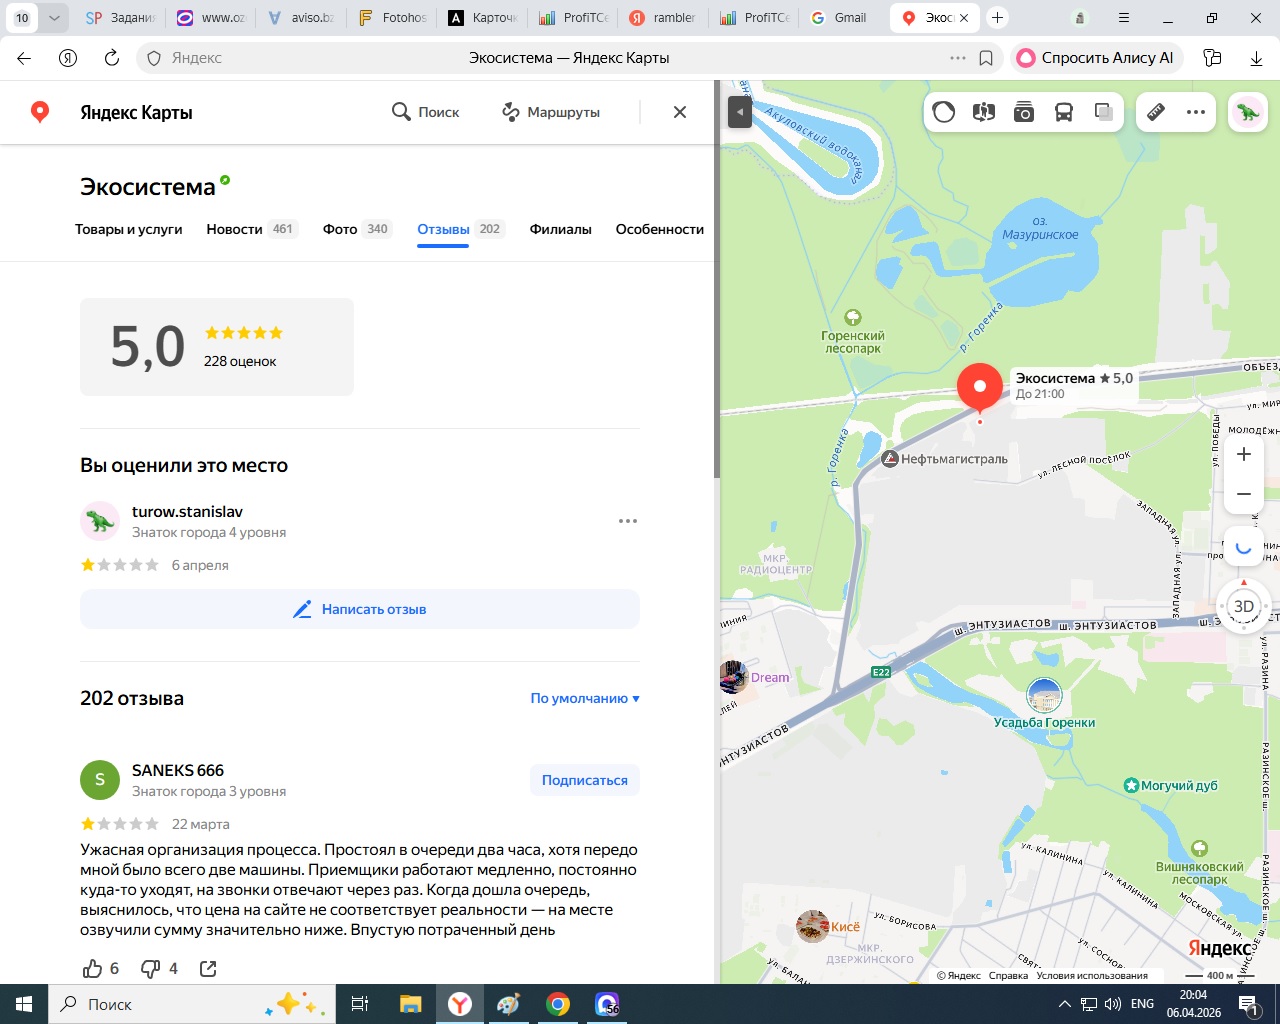Open the Справка link on the map
This screenshot has width=1280, height=1024.
point(1008,975)
